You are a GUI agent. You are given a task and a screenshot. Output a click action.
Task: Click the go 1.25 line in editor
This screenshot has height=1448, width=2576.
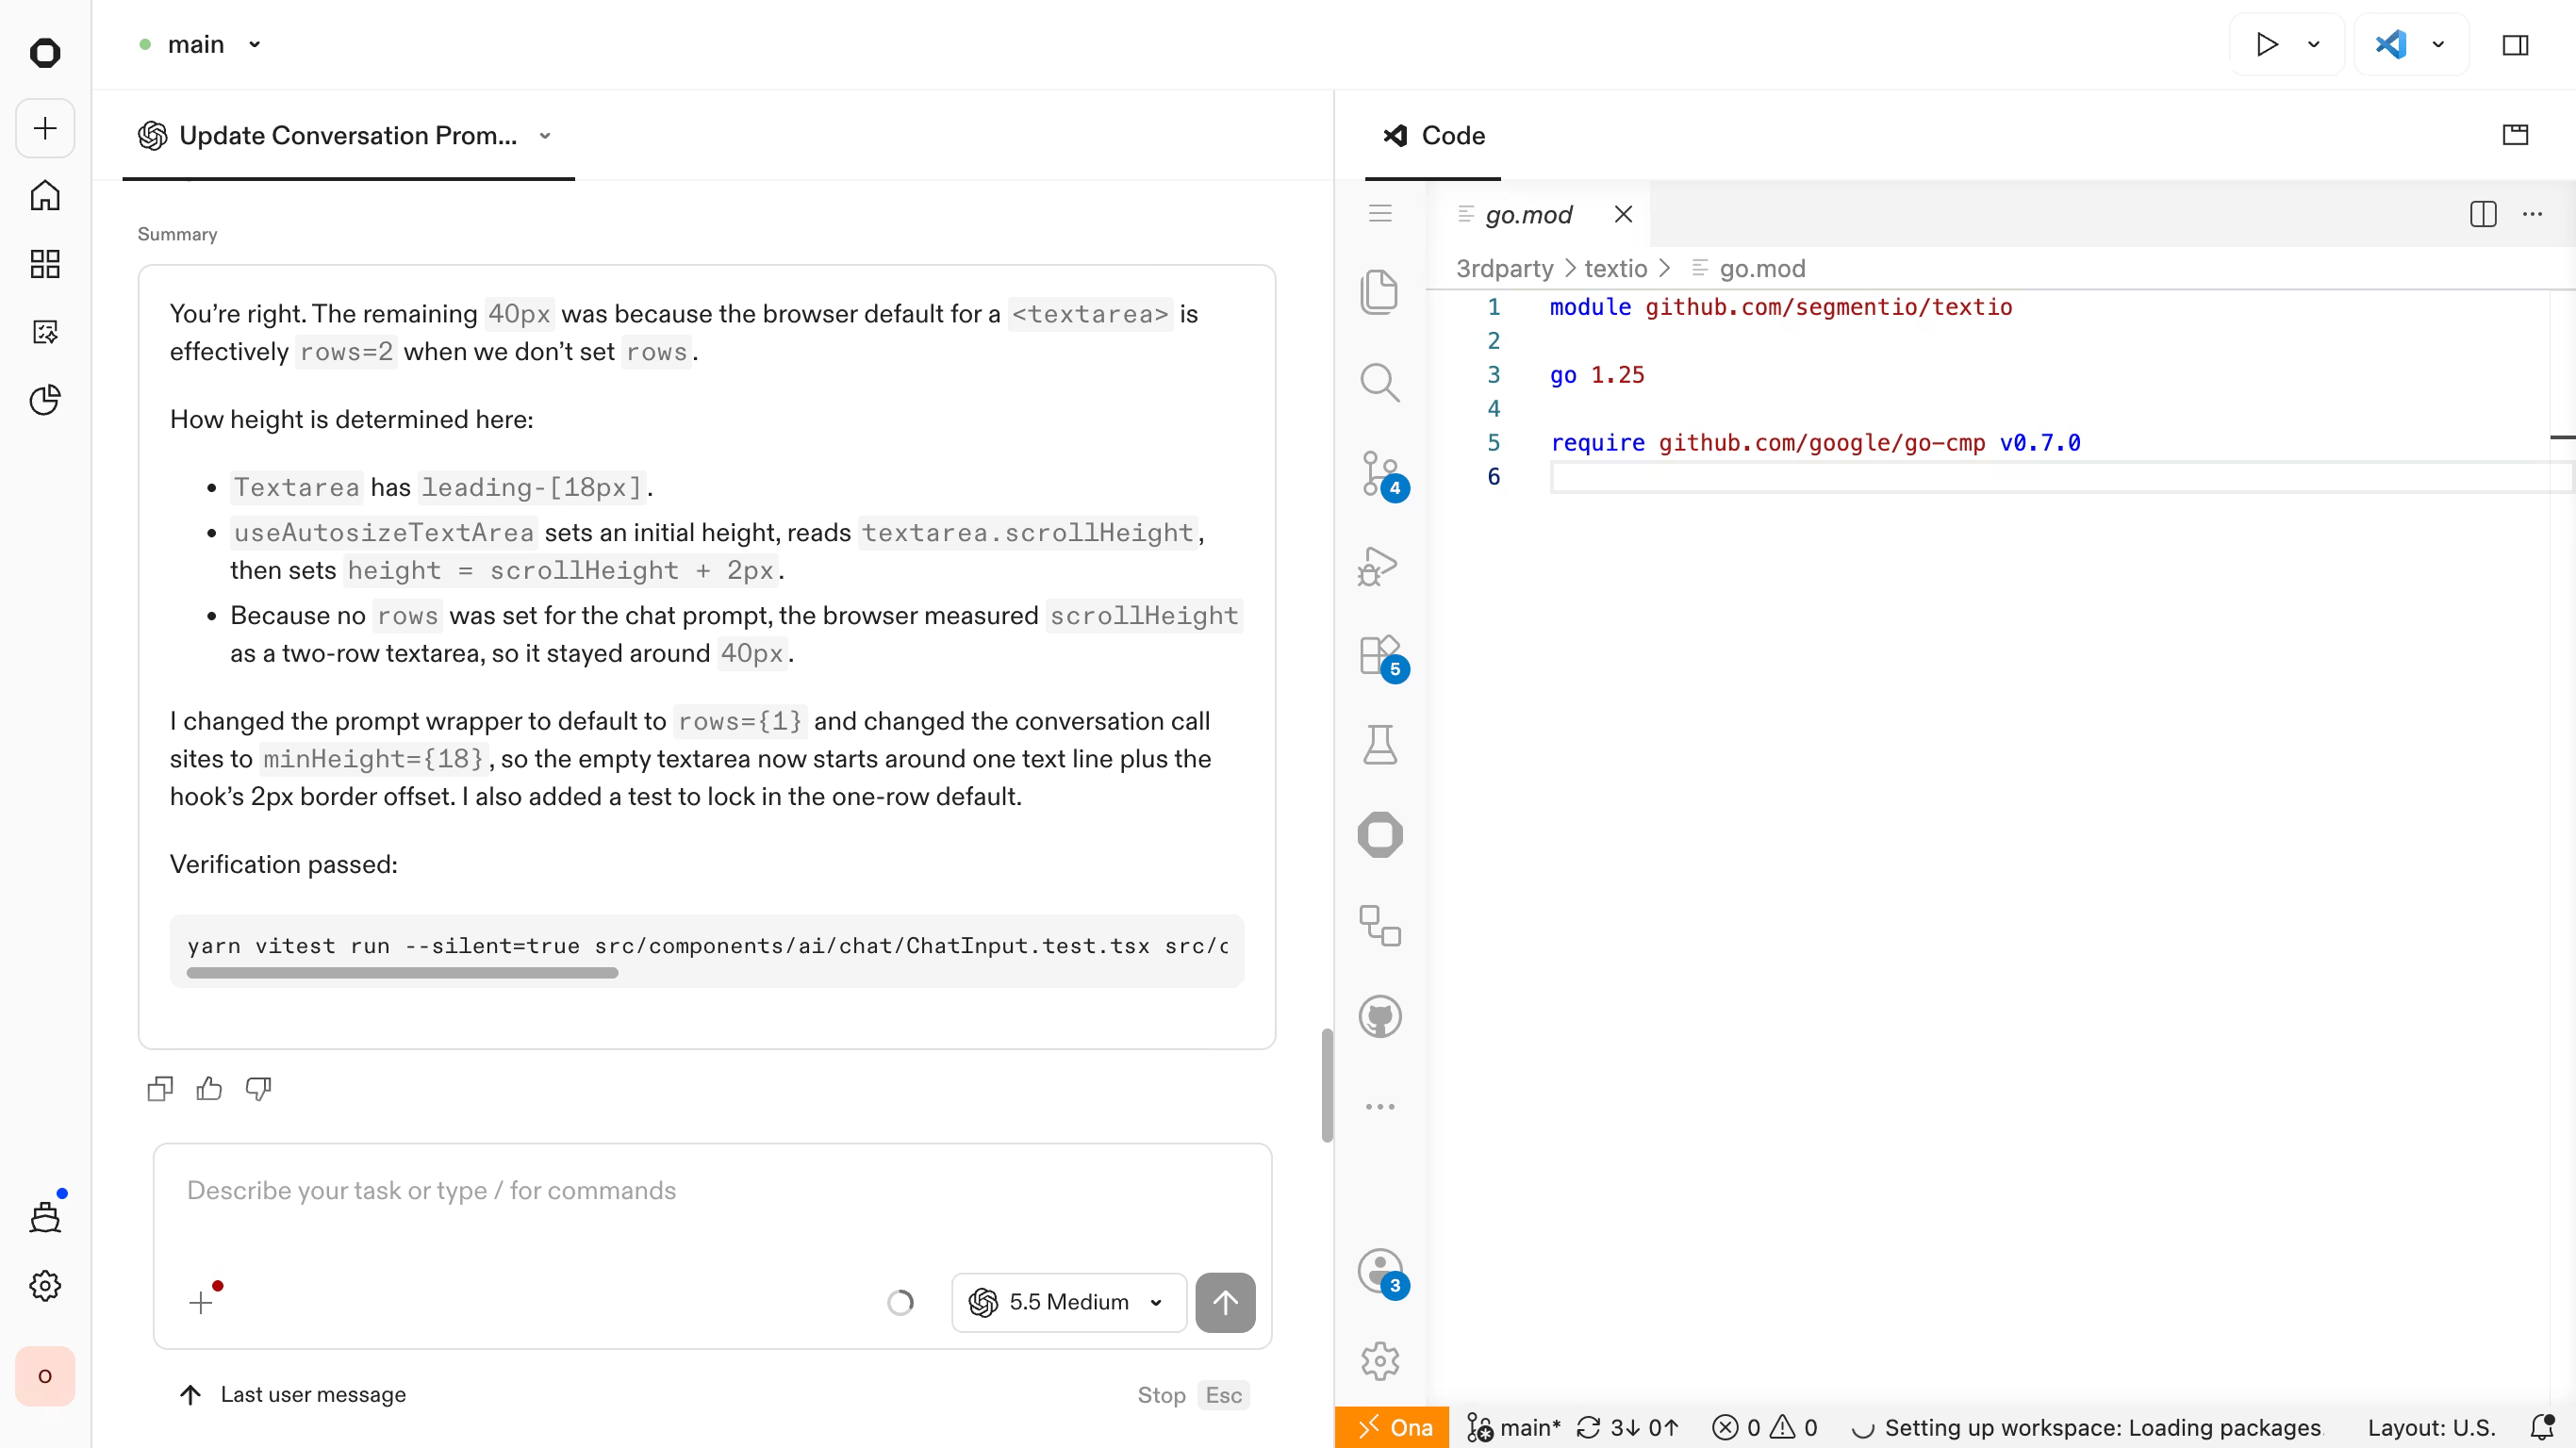[1597, 375]
